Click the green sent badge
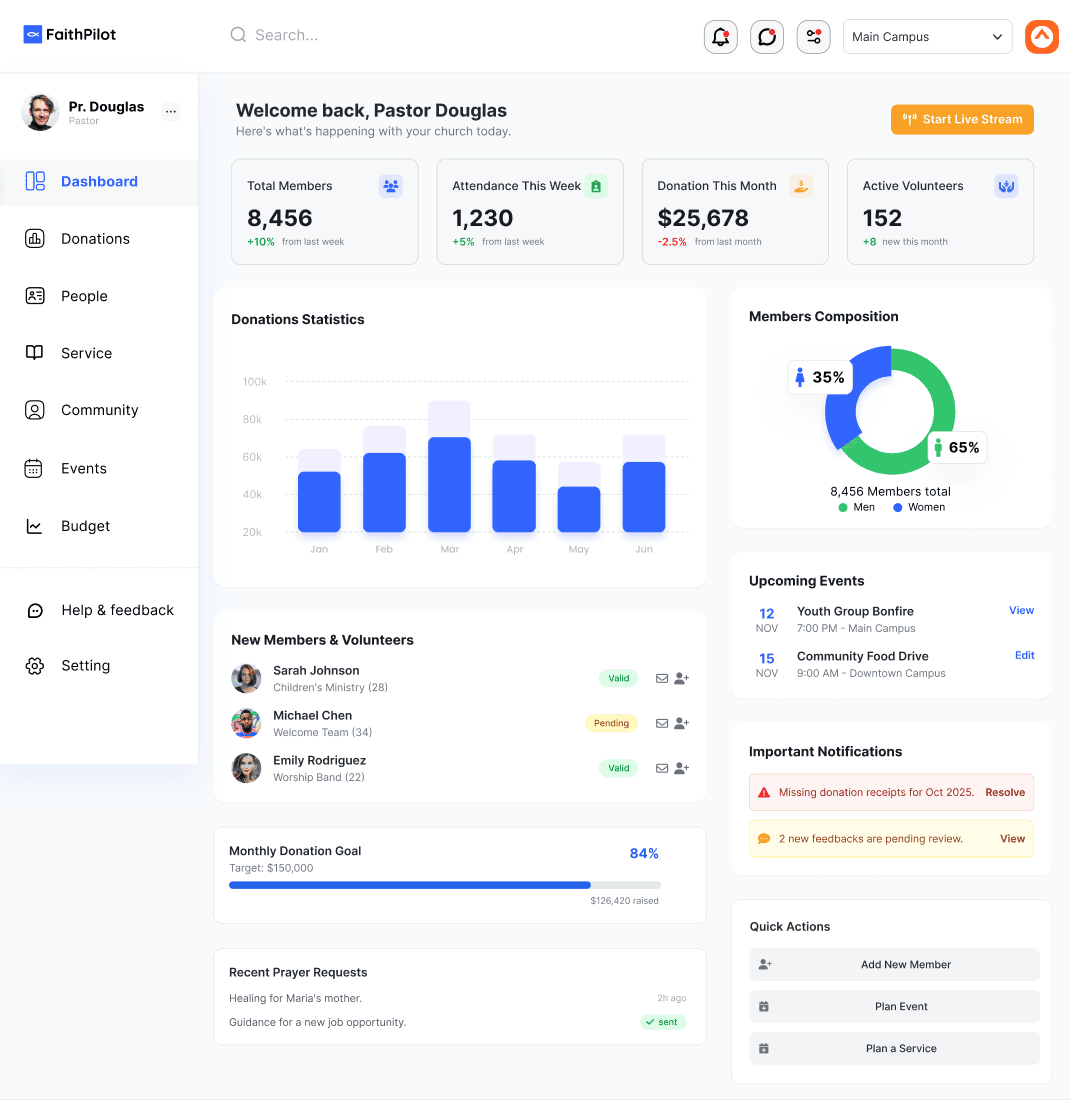This screenshot has width=1070, height=1106. pos(662,1022)
